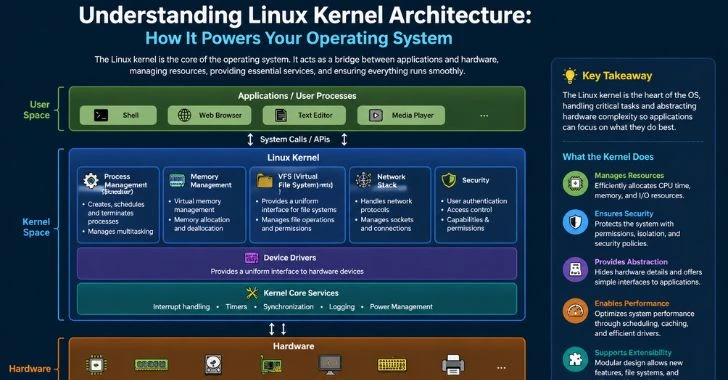Click the Text Editor label text
This screenshot has width=728, height=380.
point(315,115)
